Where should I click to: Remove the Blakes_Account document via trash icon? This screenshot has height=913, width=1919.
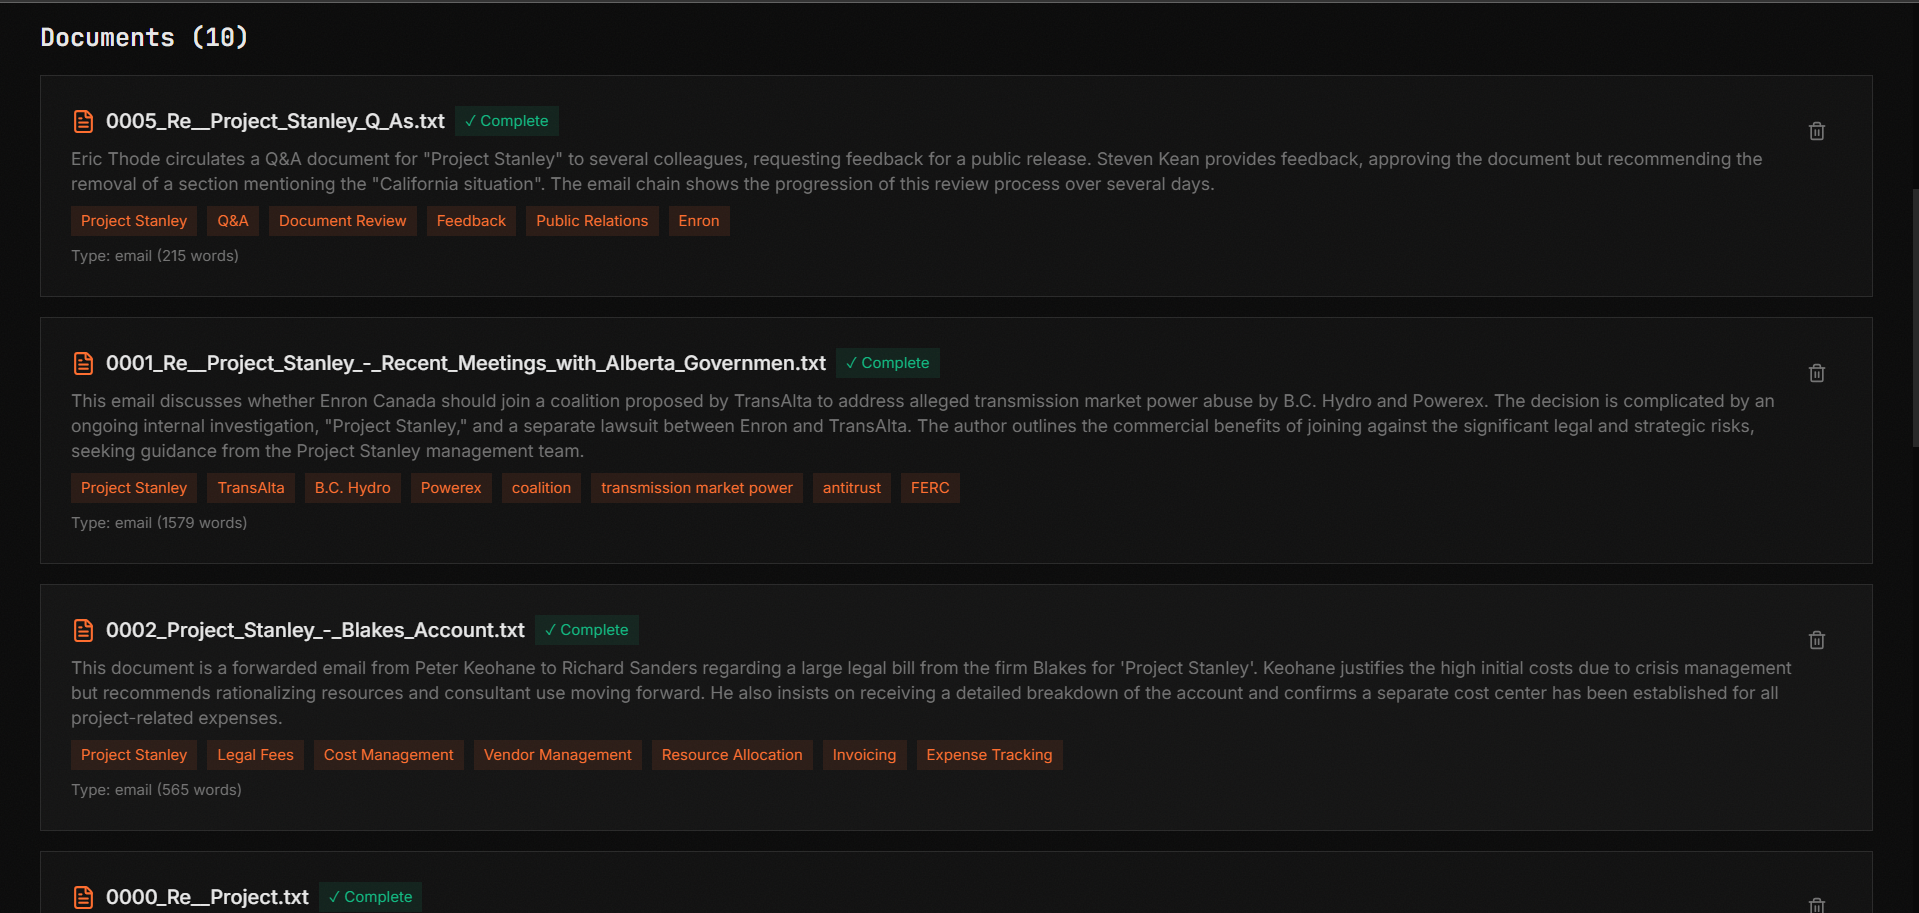tap(1816, 640)
